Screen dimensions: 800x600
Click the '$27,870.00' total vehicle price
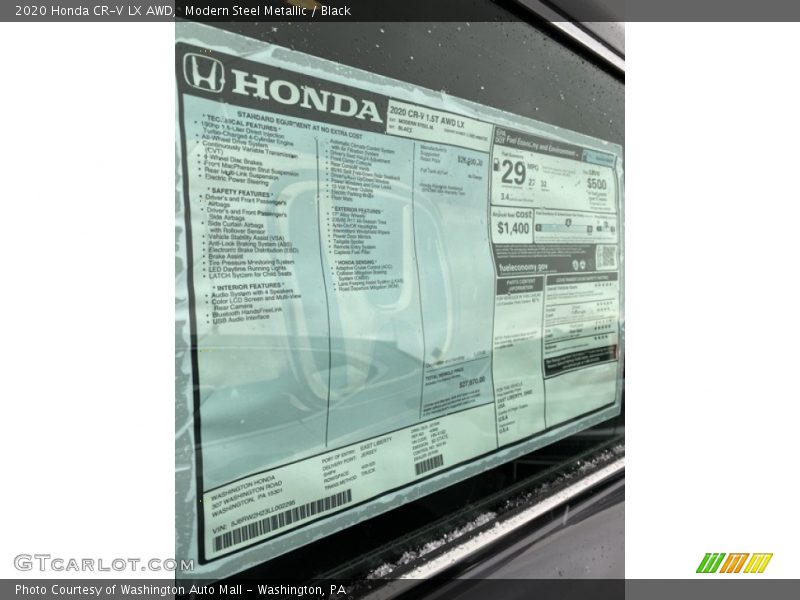pyautogui.click(x=471, y=383)
